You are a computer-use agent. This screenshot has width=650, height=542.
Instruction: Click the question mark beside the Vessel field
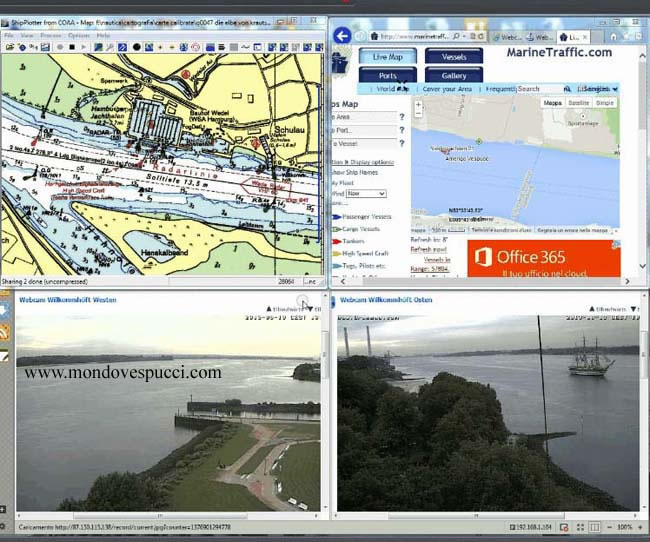[x=402, y=143]
